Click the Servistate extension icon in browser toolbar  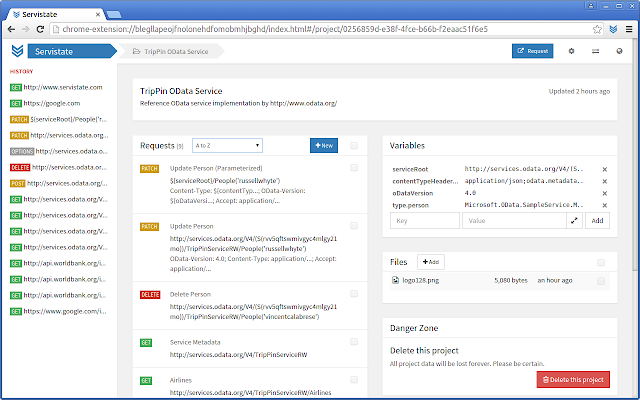613,29
